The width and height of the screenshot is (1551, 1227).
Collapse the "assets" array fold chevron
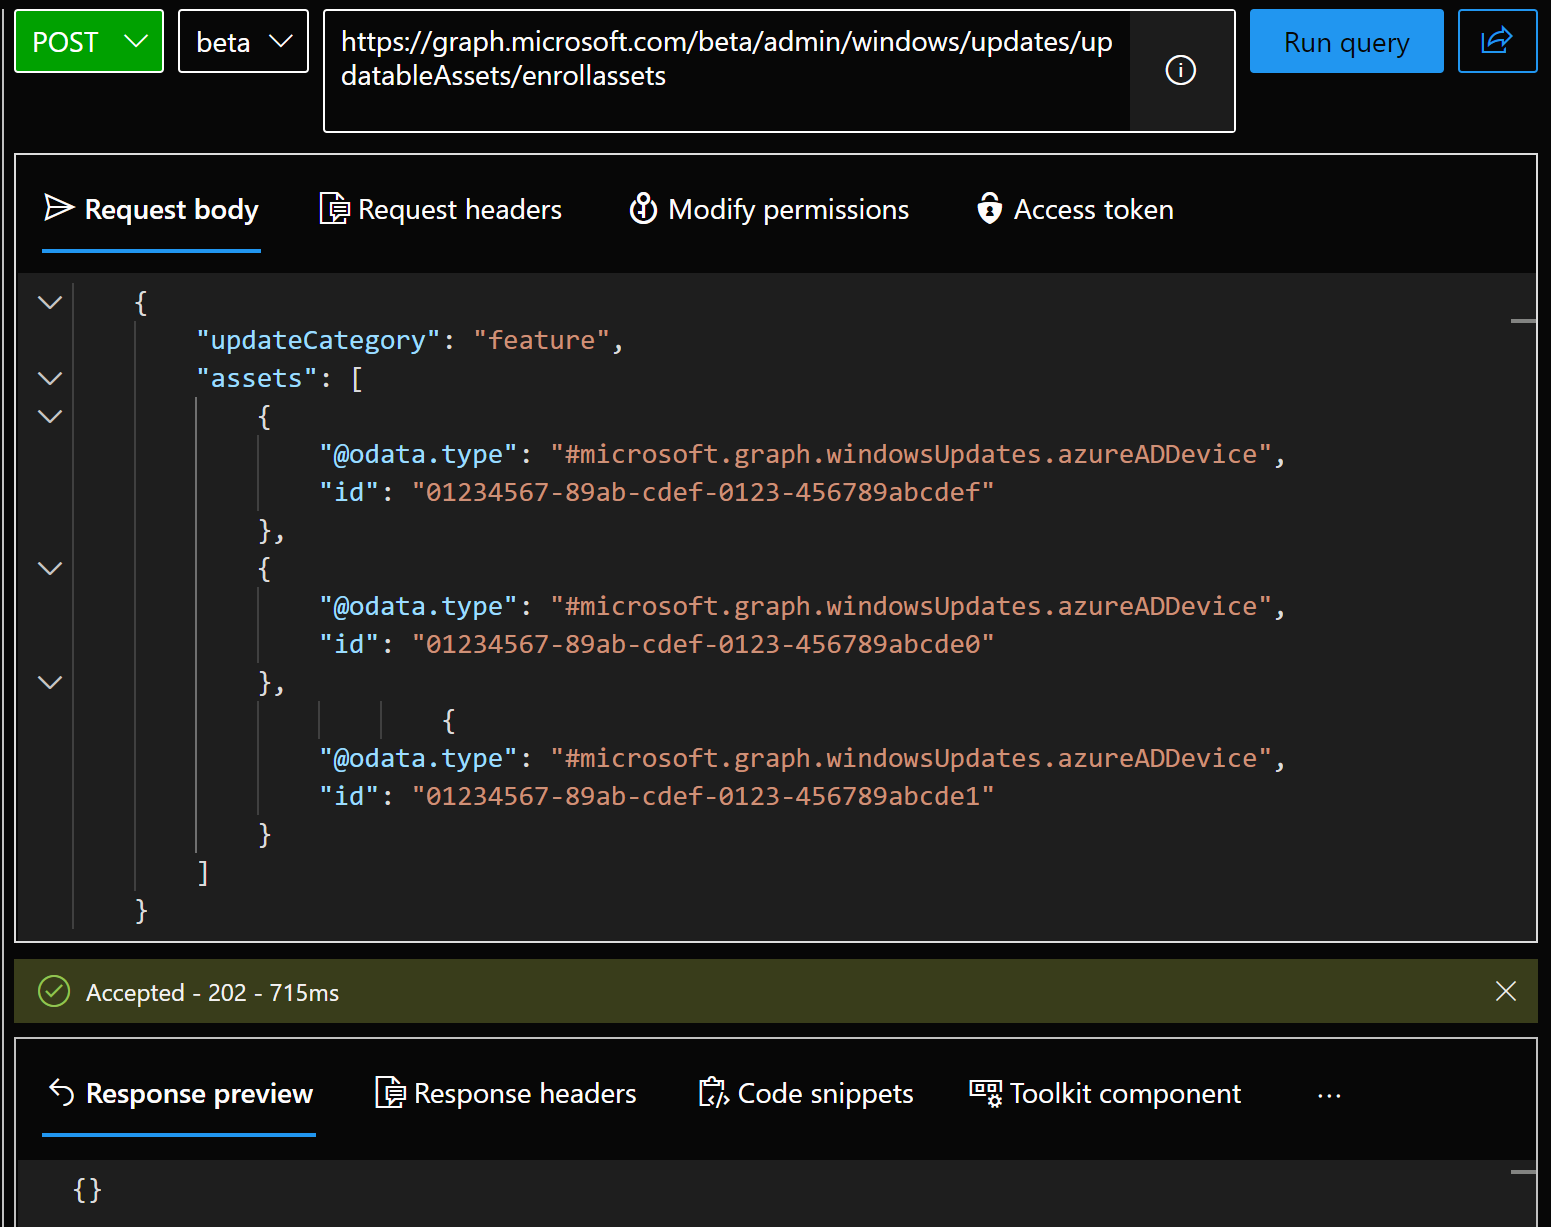pos(50,378)
